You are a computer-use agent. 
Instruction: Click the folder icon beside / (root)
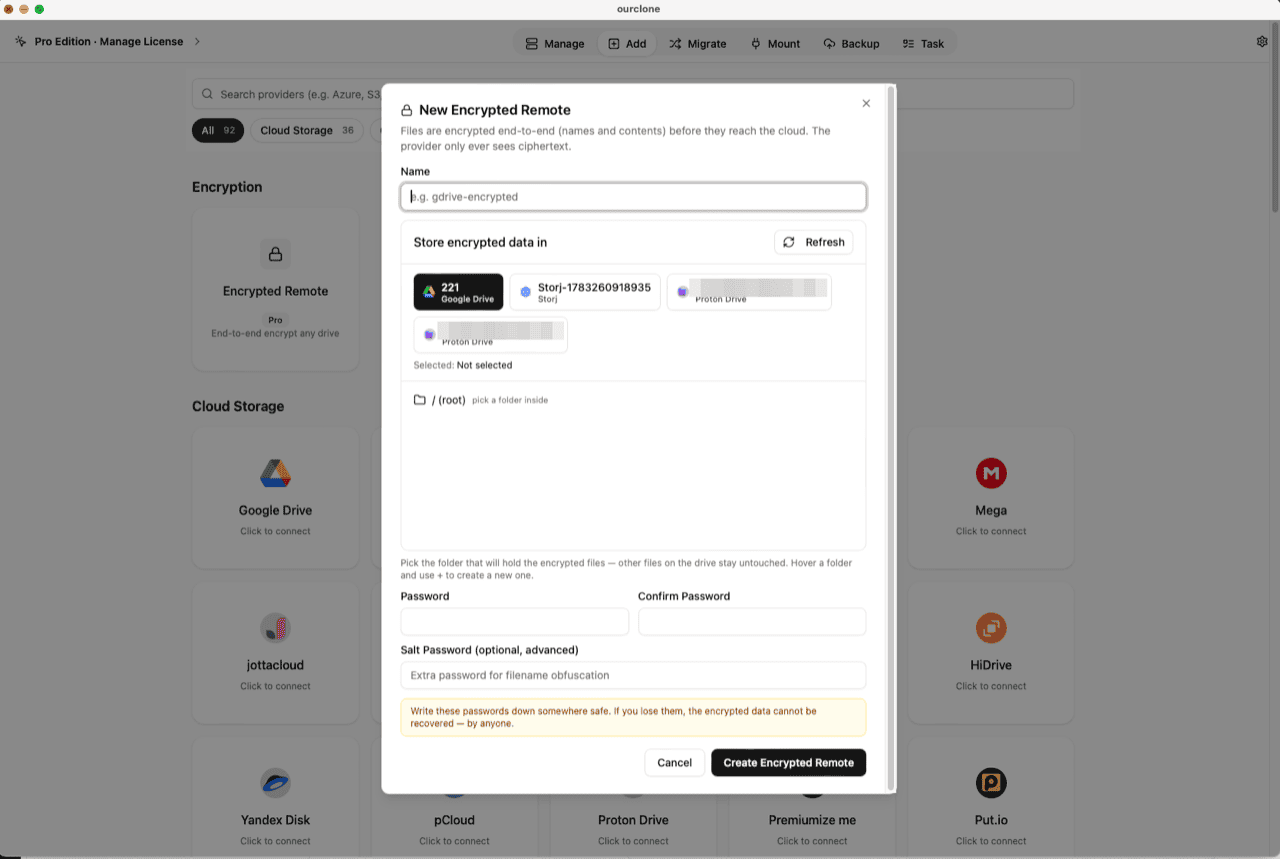420,400
